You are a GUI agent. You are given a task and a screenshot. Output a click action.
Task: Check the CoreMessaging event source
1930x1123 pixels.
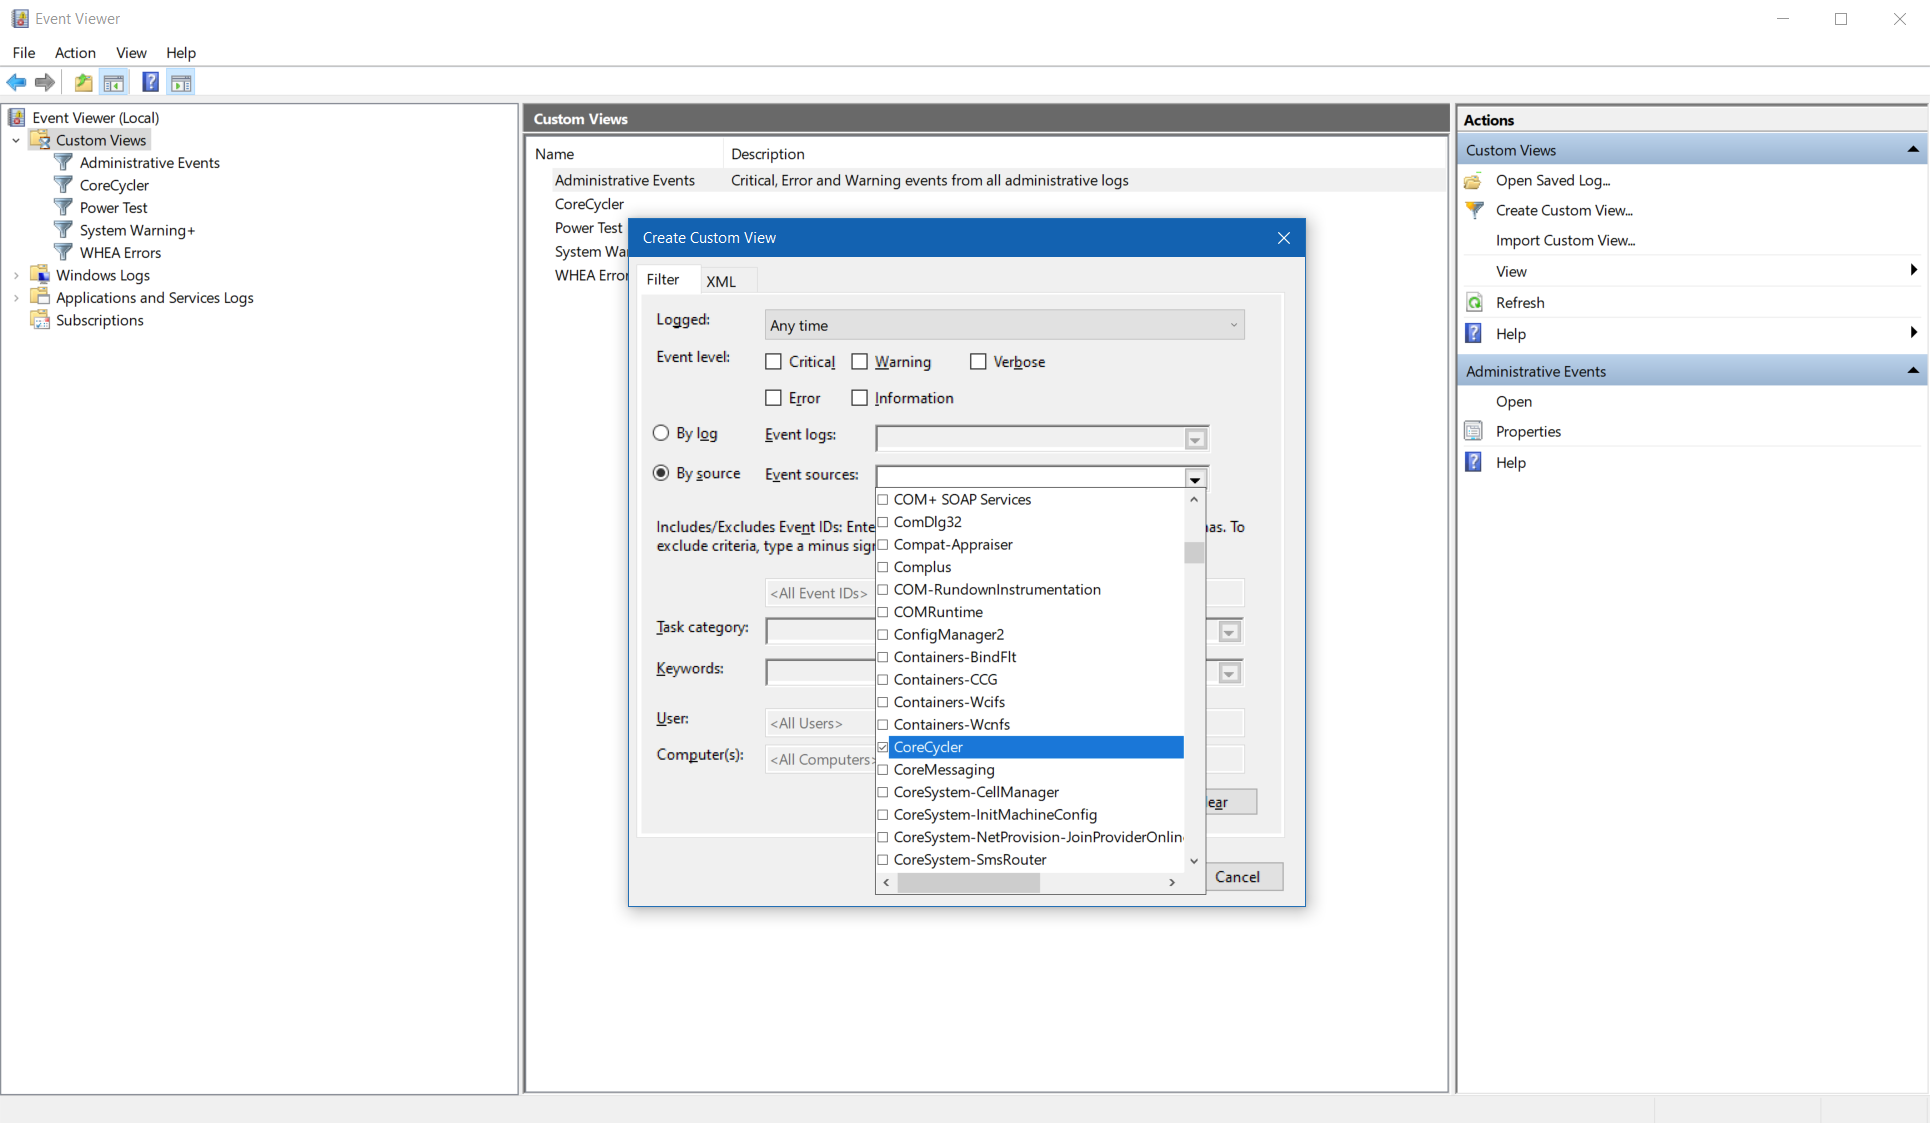click(883, 770)
